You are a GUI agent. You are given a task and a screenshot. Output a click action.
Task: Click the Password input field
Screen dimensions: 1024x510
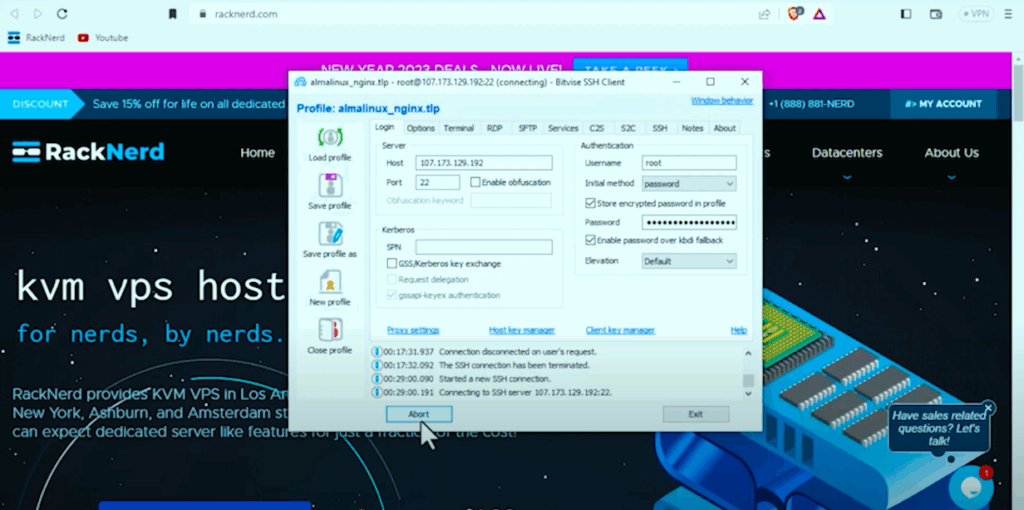tap(689, 222)
